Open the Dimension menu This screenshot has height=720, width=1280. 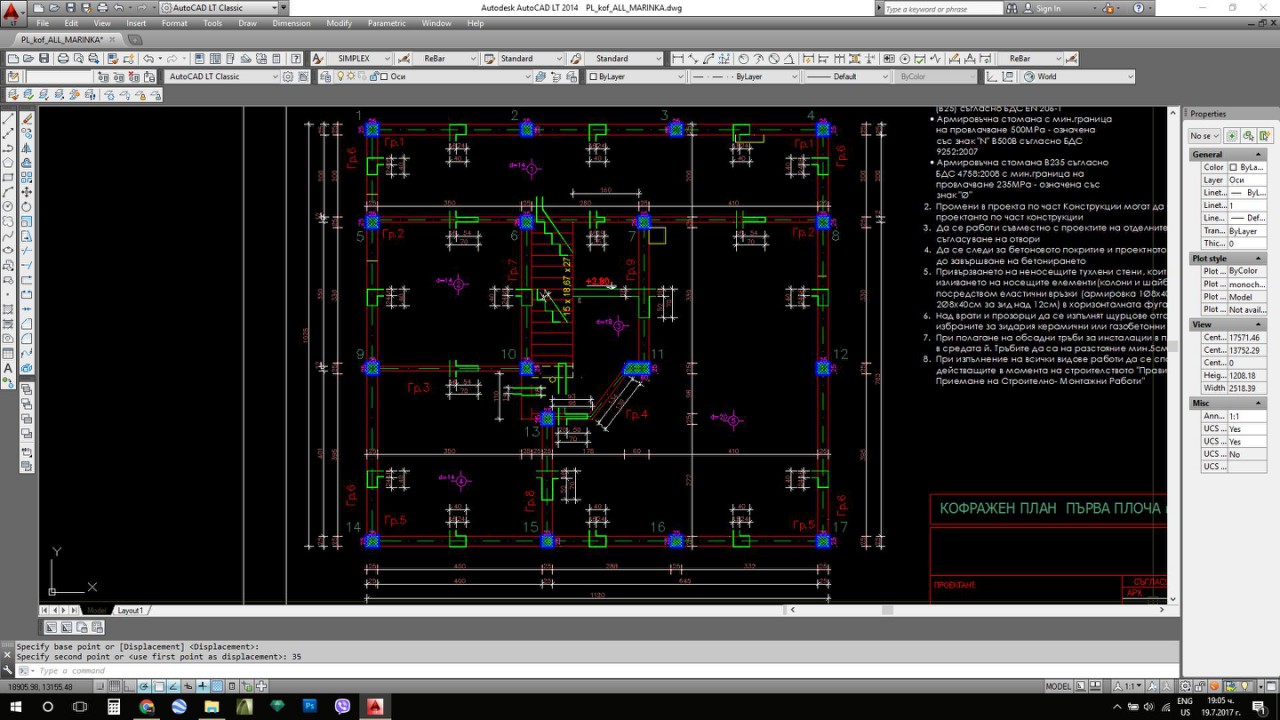click(291, 23)
